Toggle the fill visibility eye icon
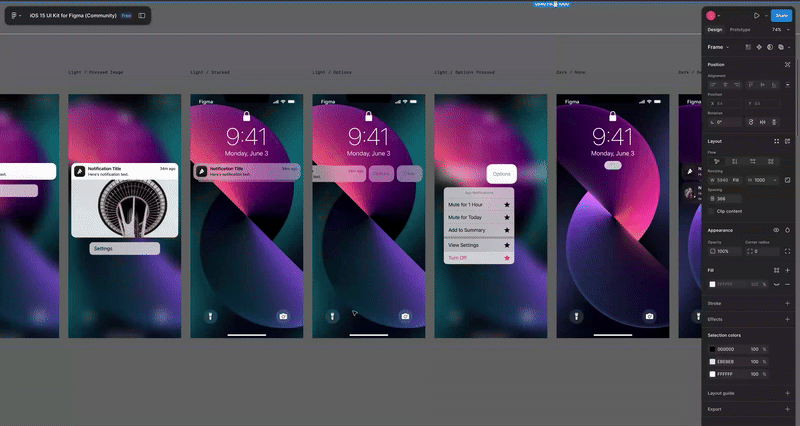The image size is (800, 426). (x=777, y=284)
